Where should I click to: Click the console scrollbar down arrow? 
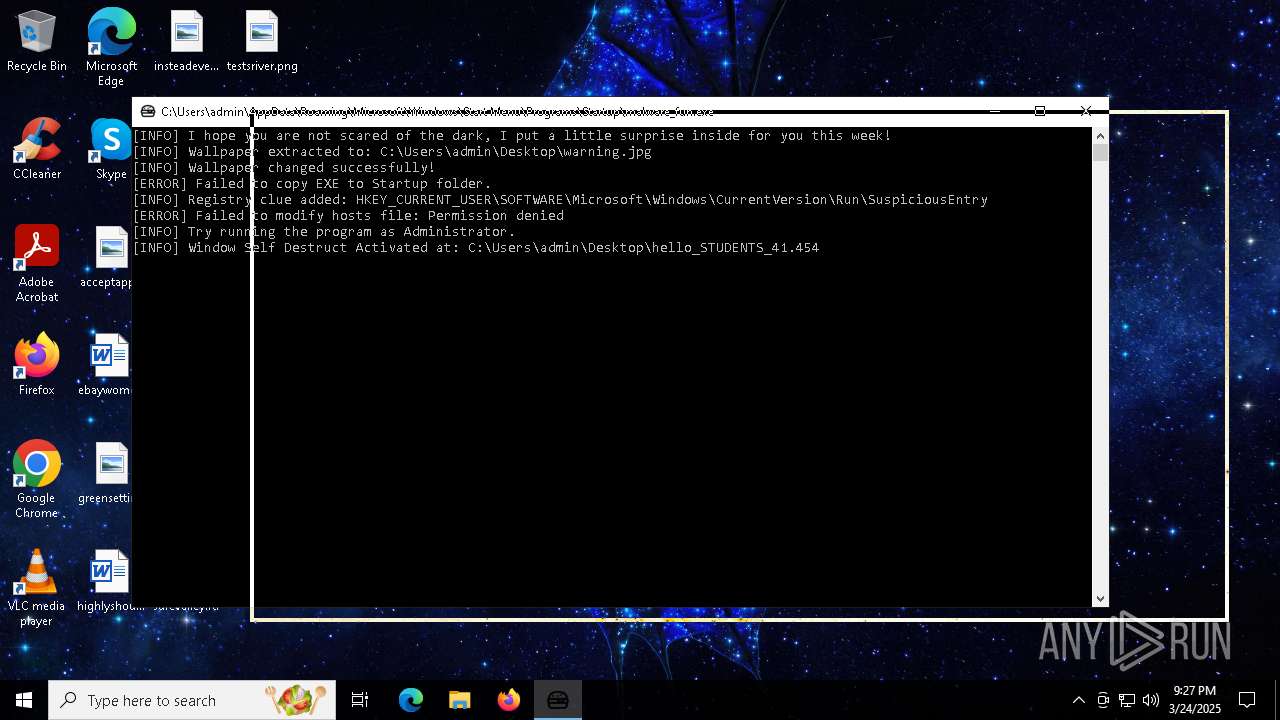(x=1100, y=598)
